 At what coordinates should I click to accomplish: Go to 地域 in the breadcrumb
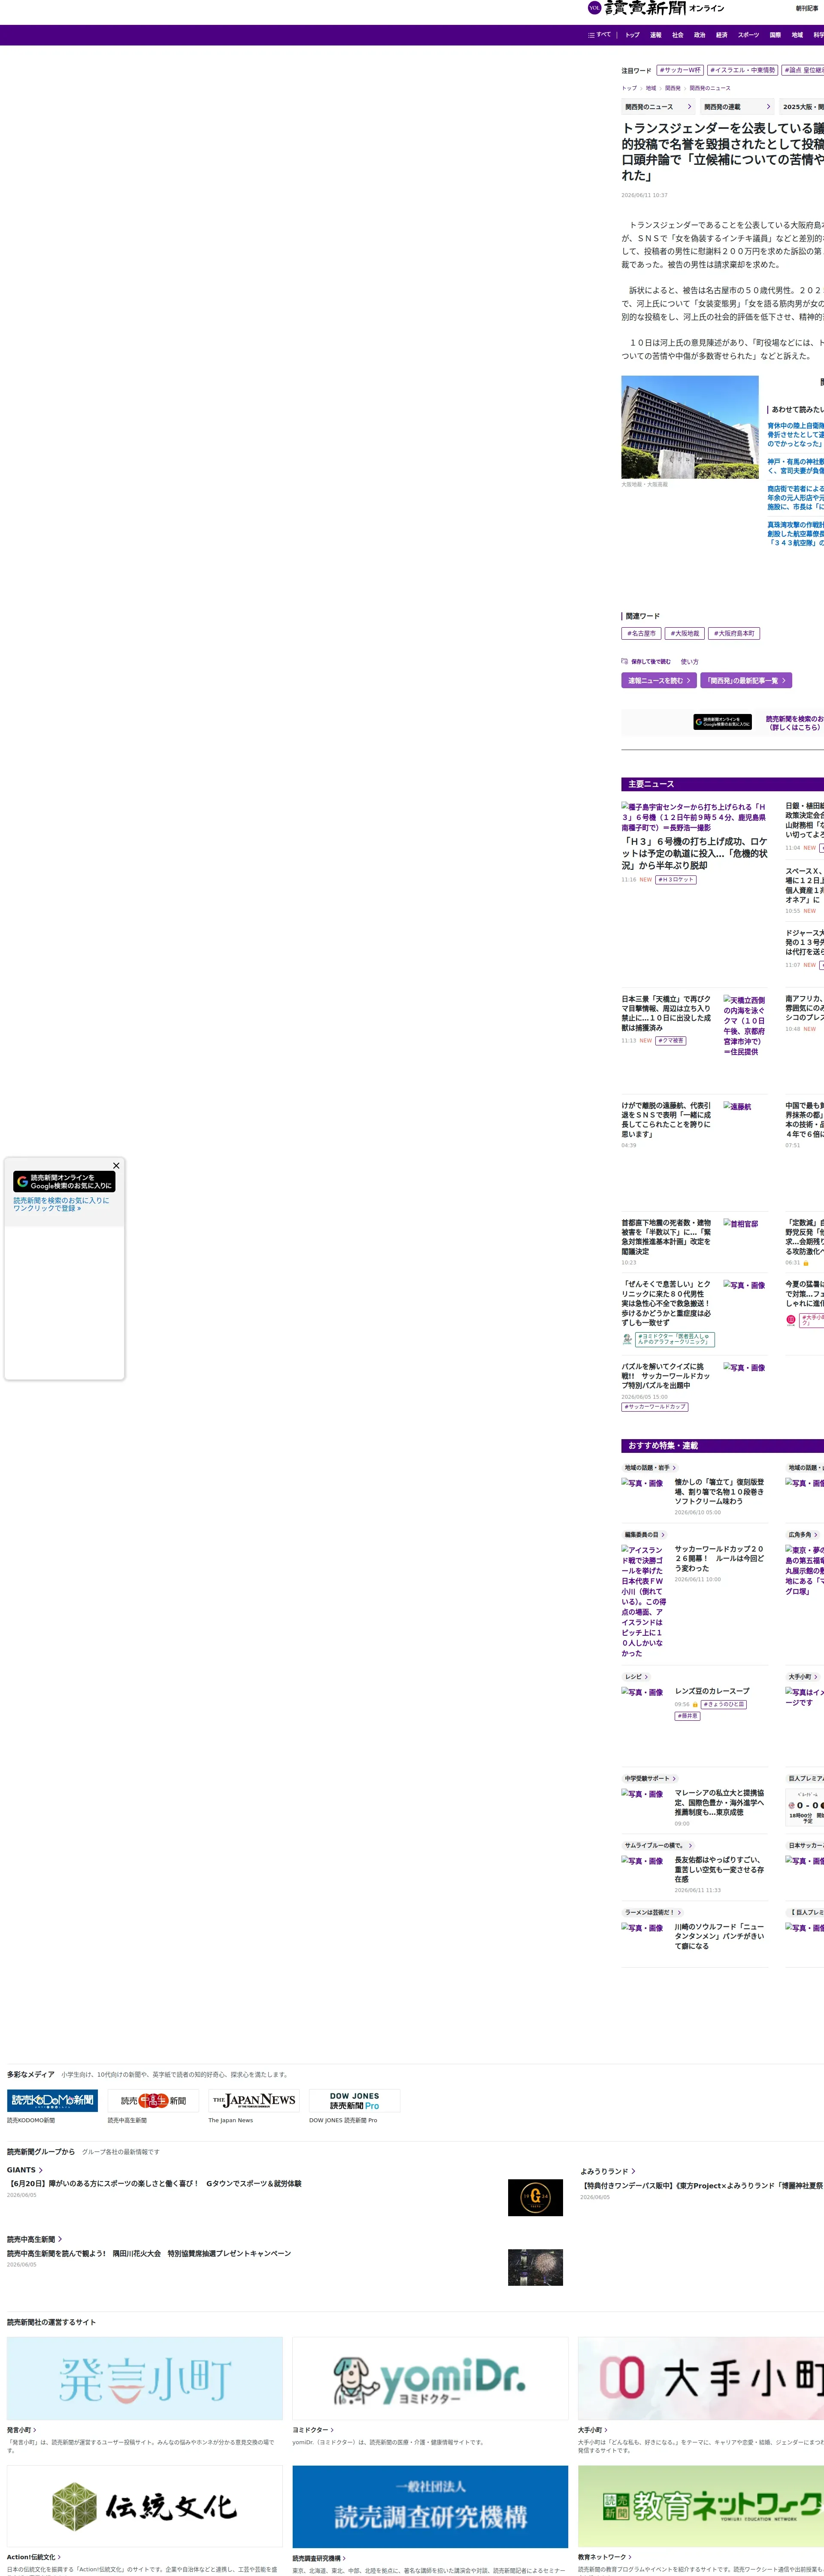point(651,88)
